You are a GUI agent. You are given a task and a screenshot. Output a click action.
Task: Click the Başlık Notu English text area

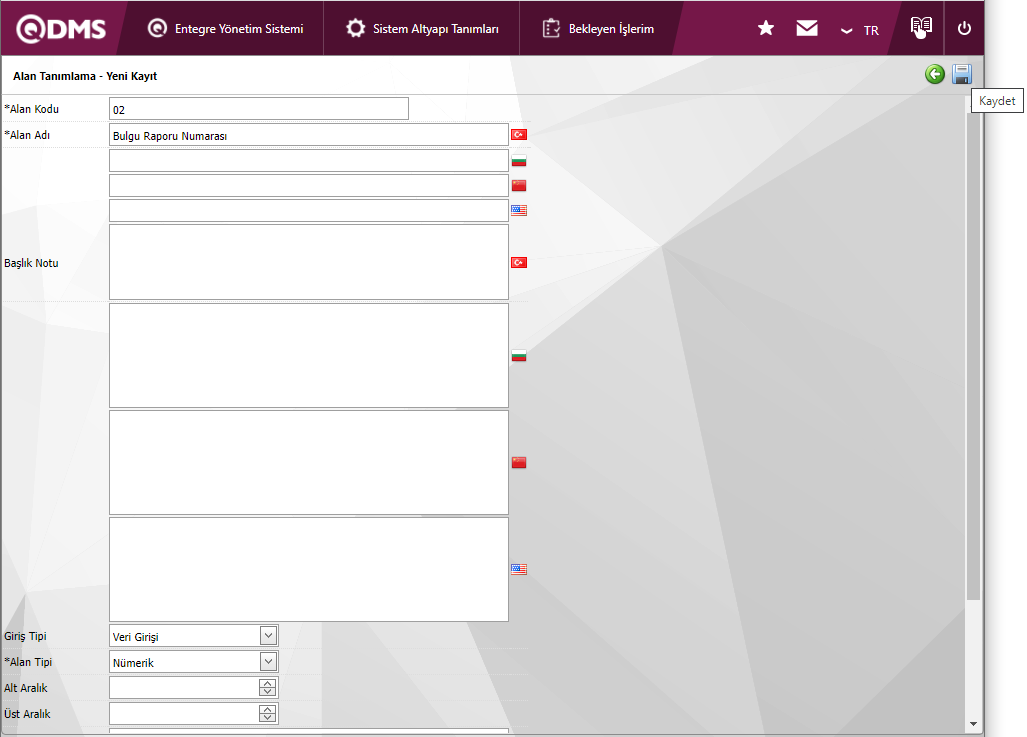[308, 569]
